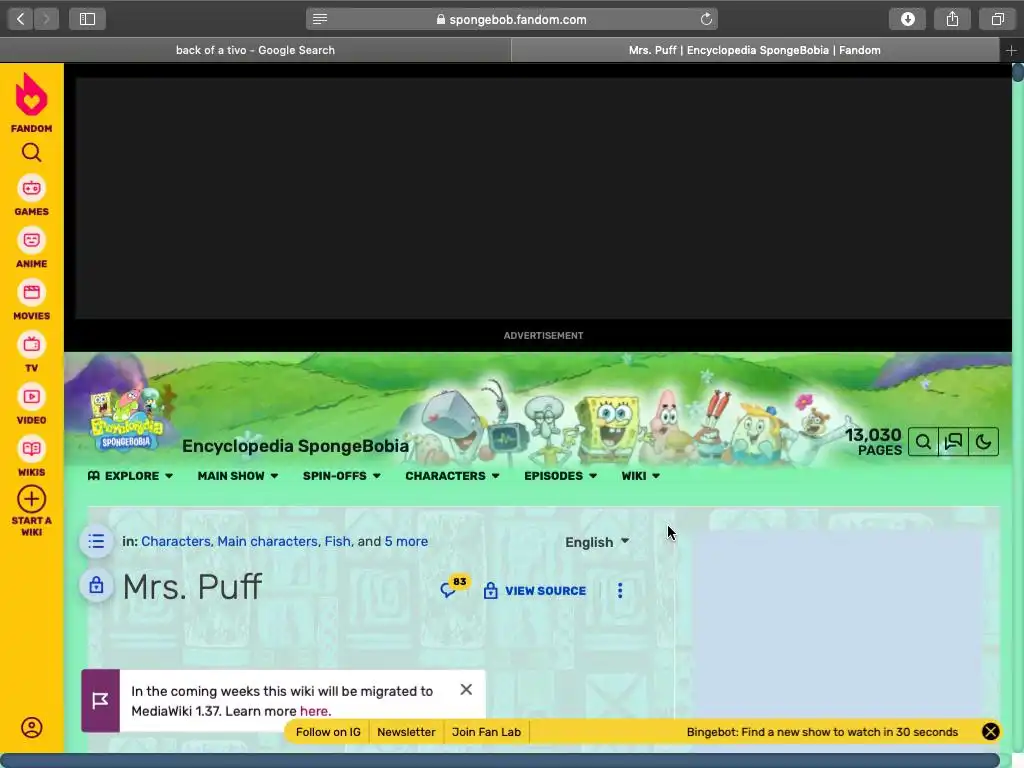Toggle dark theme moon icon
This screenshot has height=768, width=1024.
point(984,442)
